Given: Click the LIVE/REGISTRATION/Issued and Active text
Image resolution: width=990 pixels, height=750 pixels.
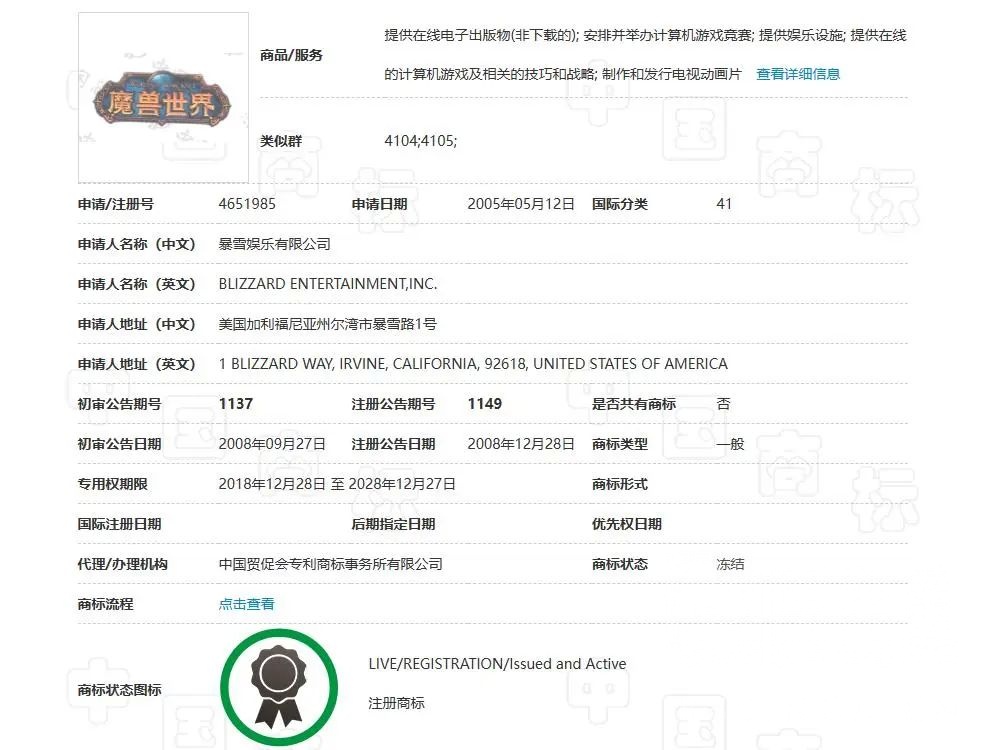Looking at the screenshot, I should [x=498, y=664].
